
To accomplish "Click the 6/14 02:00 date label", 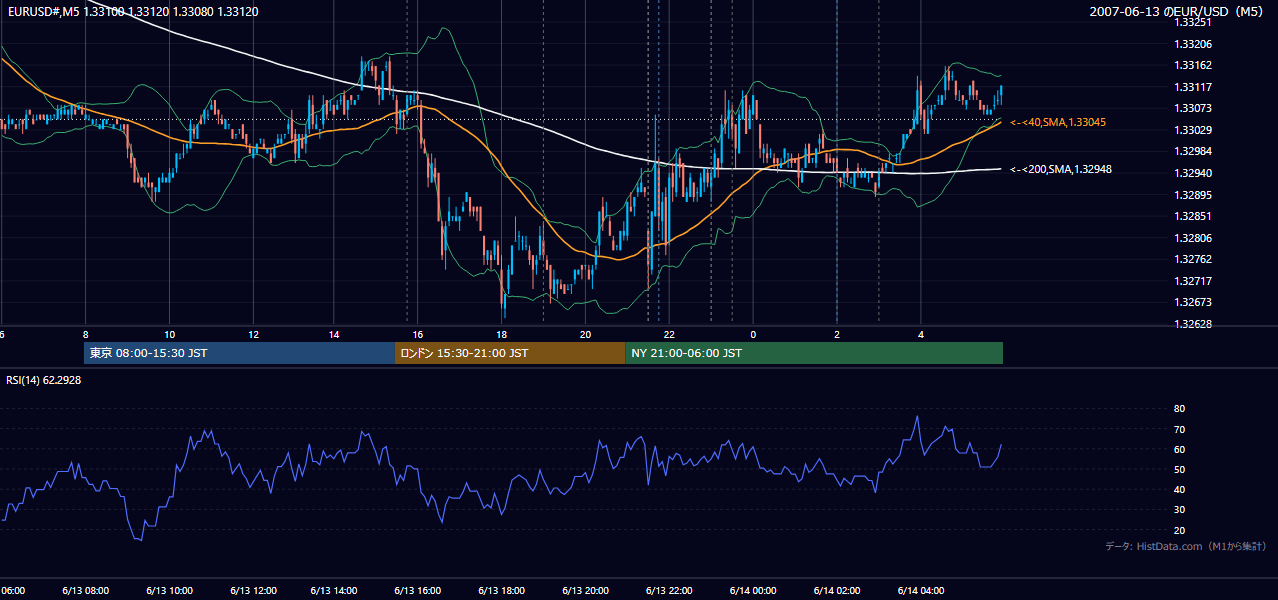I will 837,591.
